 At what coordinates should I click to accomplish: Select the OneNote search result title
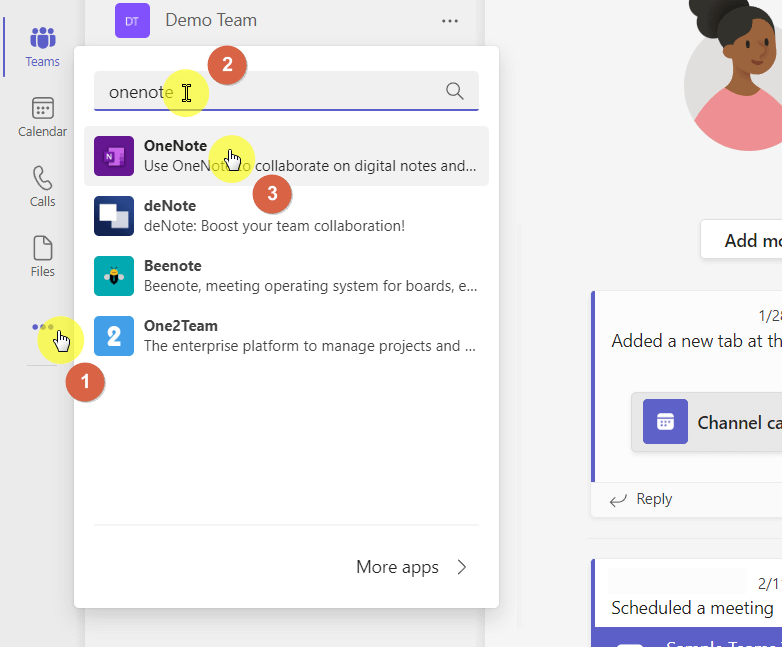(175, 146)
